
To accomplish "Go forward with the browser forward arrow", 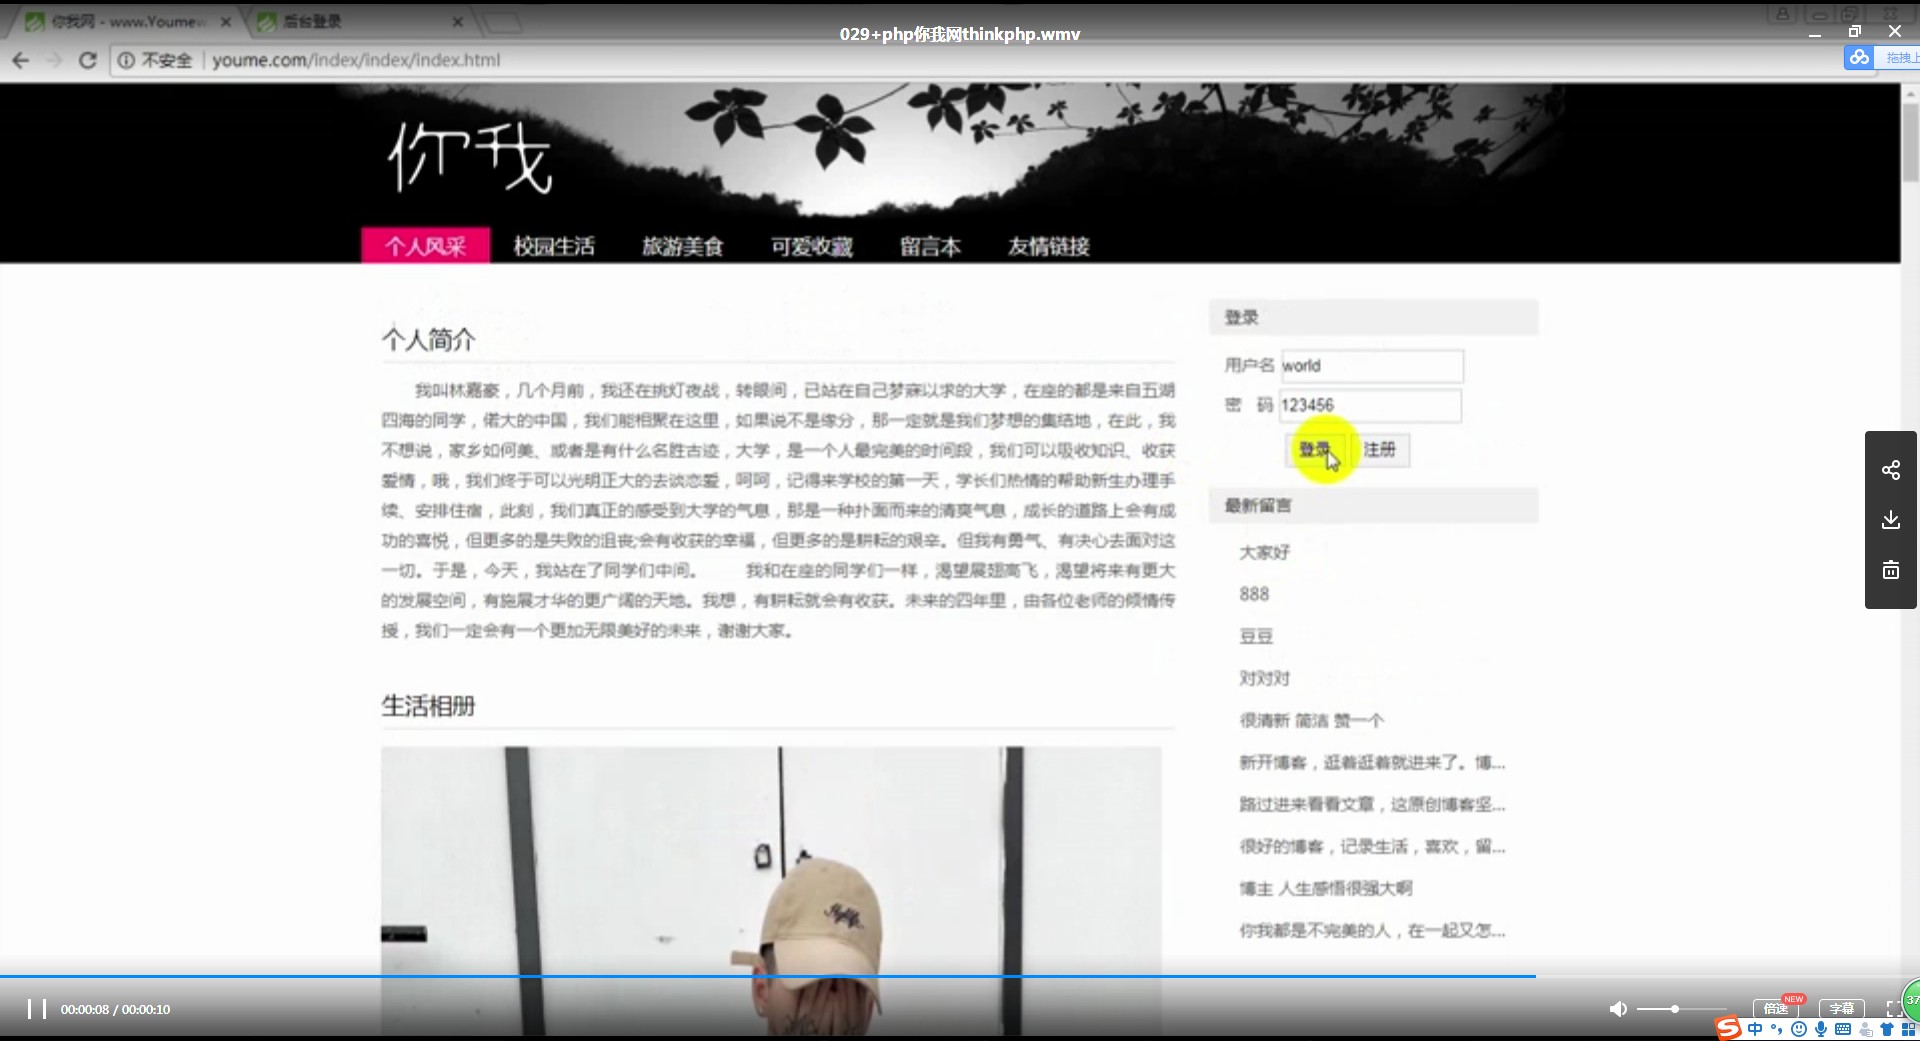I will (54, 60).
